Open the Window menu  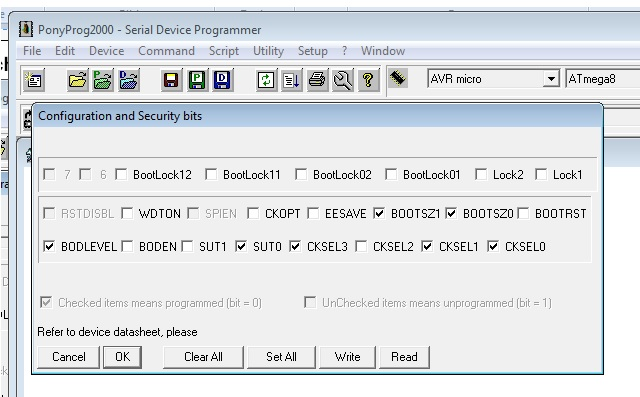point(383,51)
